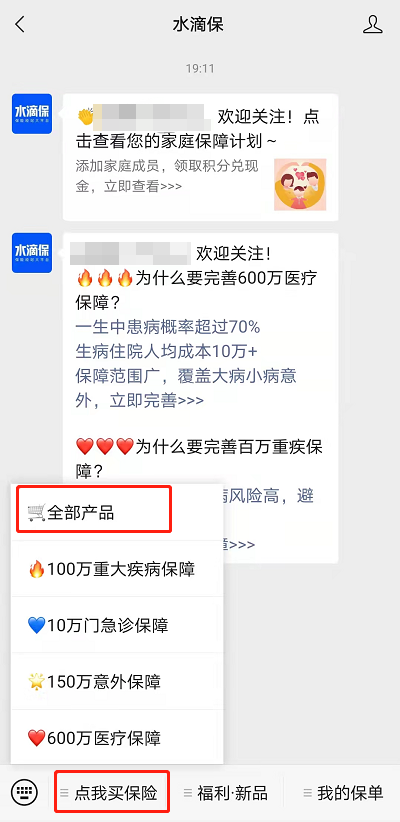The image size is (400, 822).
Task: Tap the back arrow icon
Action: coord(20,24)
